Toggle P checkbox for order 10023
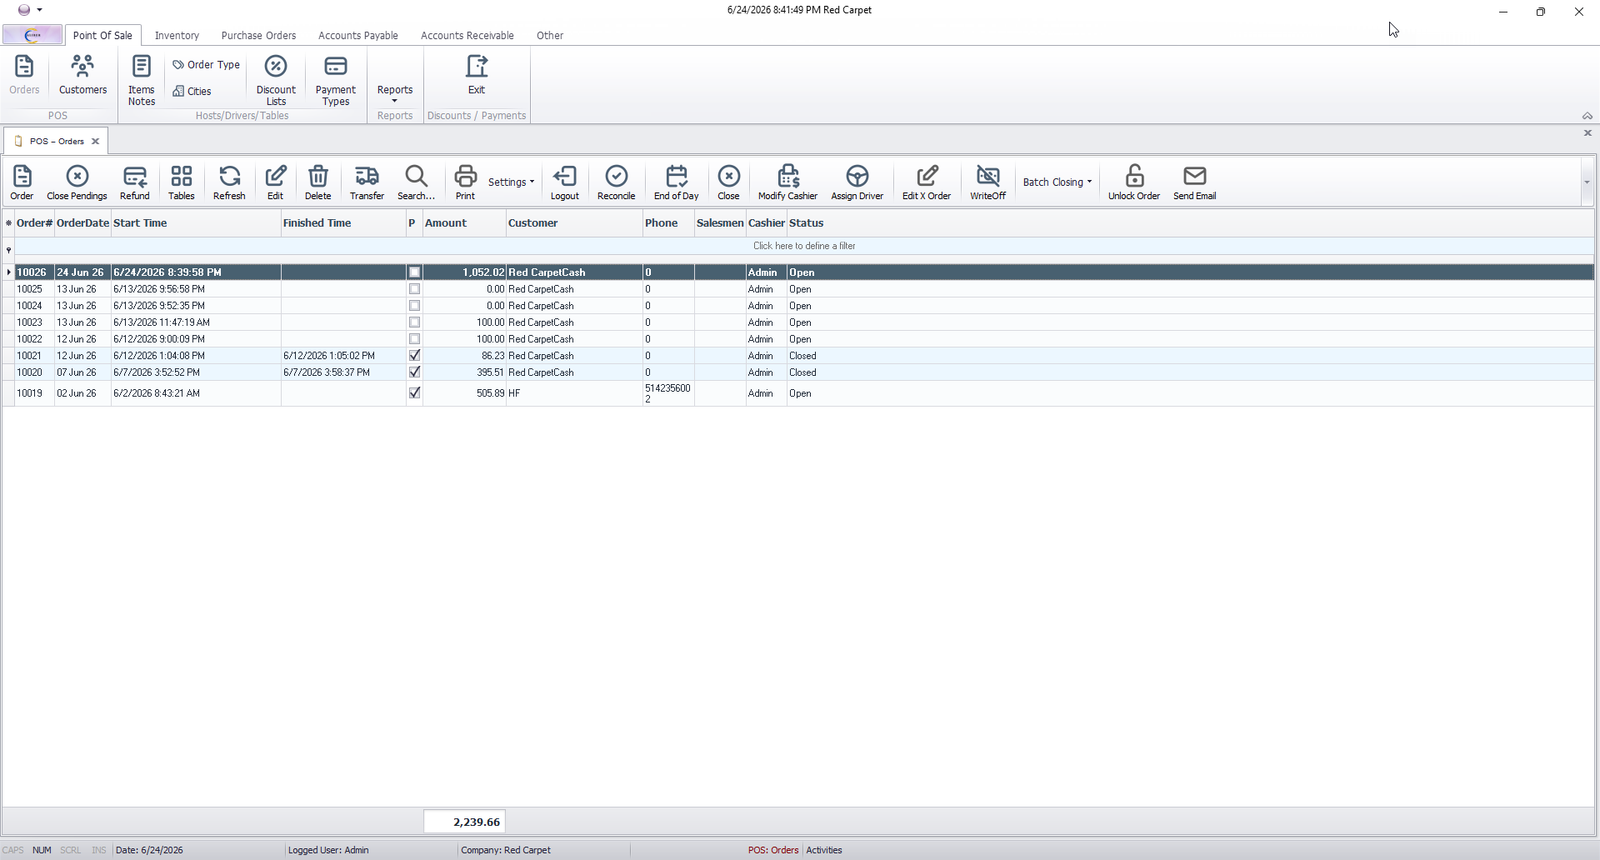Screen dimensions: 1600x860 (x=414, y=322)
